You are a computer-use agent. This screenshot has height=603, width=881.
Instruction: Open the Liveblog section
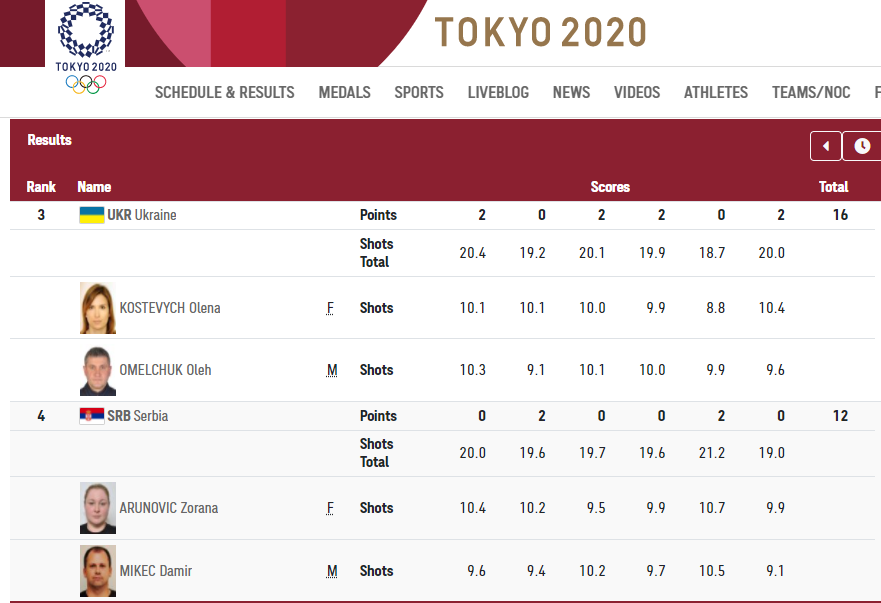point(498,92)
